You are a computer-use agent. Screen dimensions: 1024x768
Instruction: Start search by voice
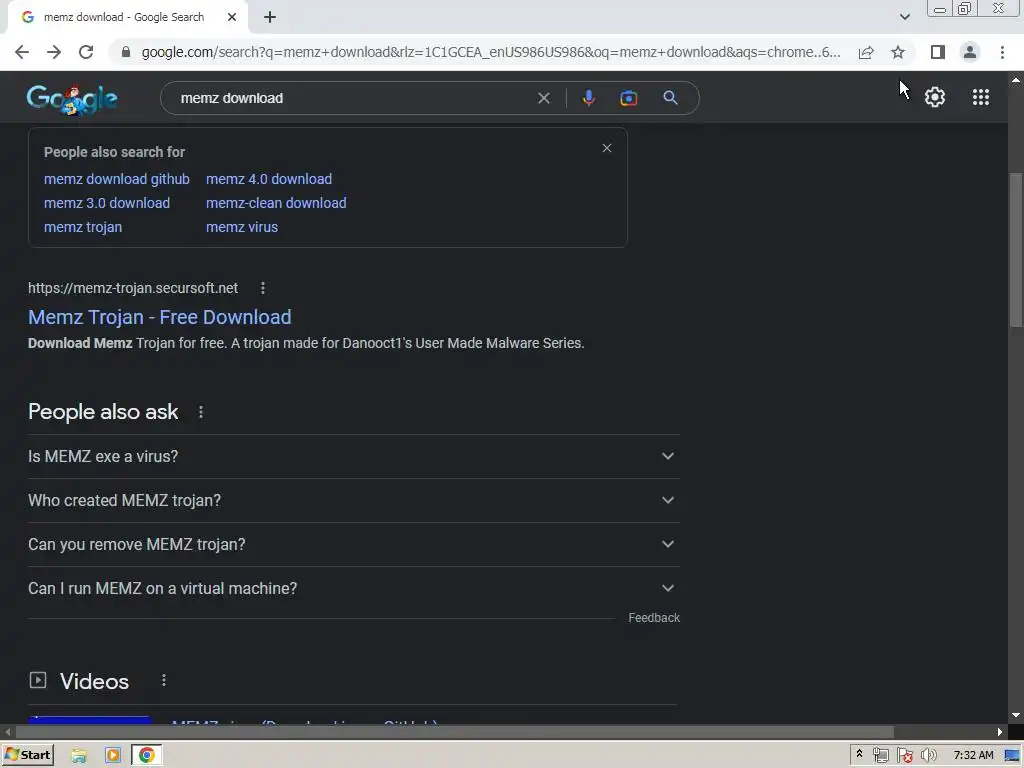[588, 98]
